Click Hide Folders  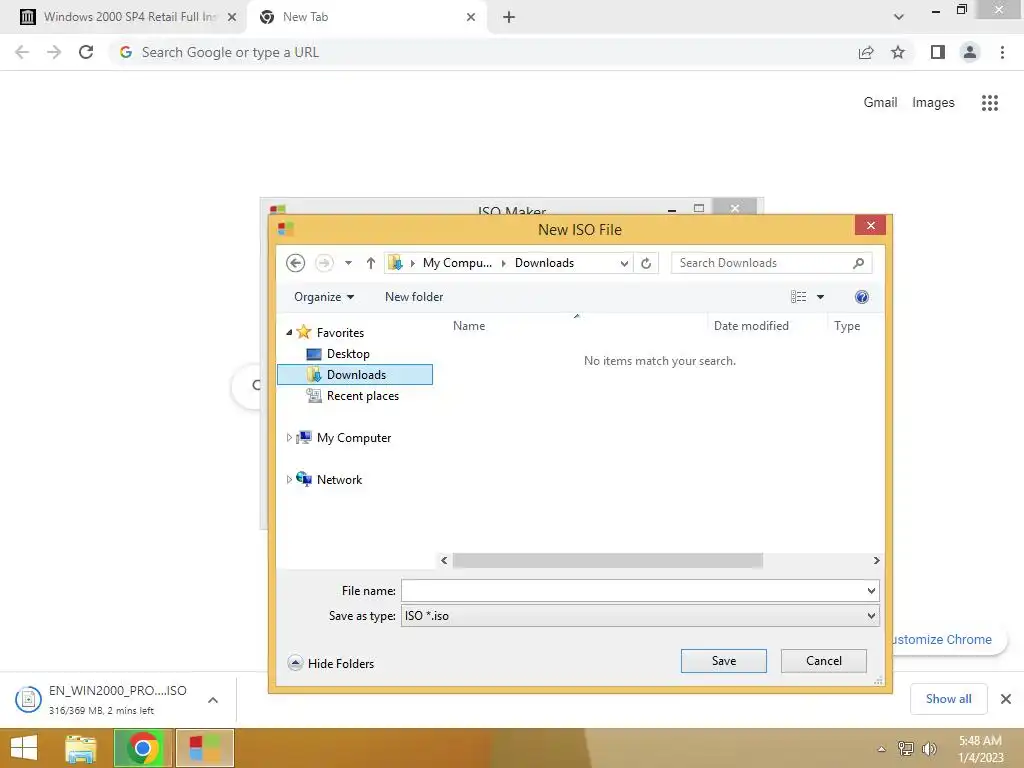(x=331, y=663)
